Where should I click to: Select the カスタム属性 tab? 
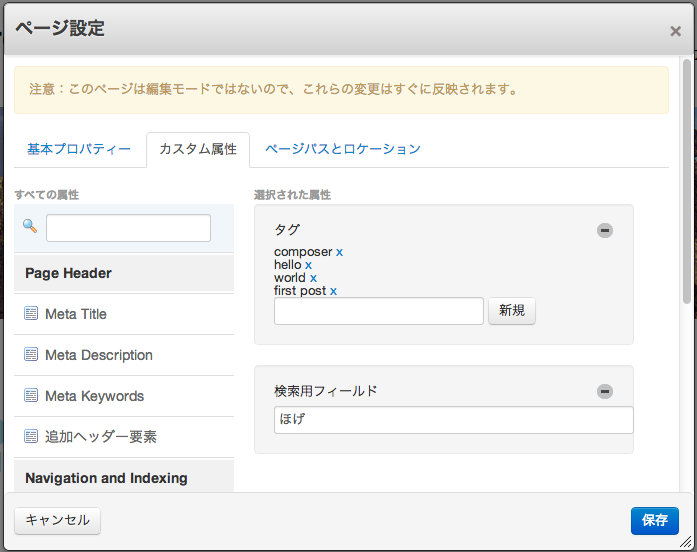[x=198, y=149]
